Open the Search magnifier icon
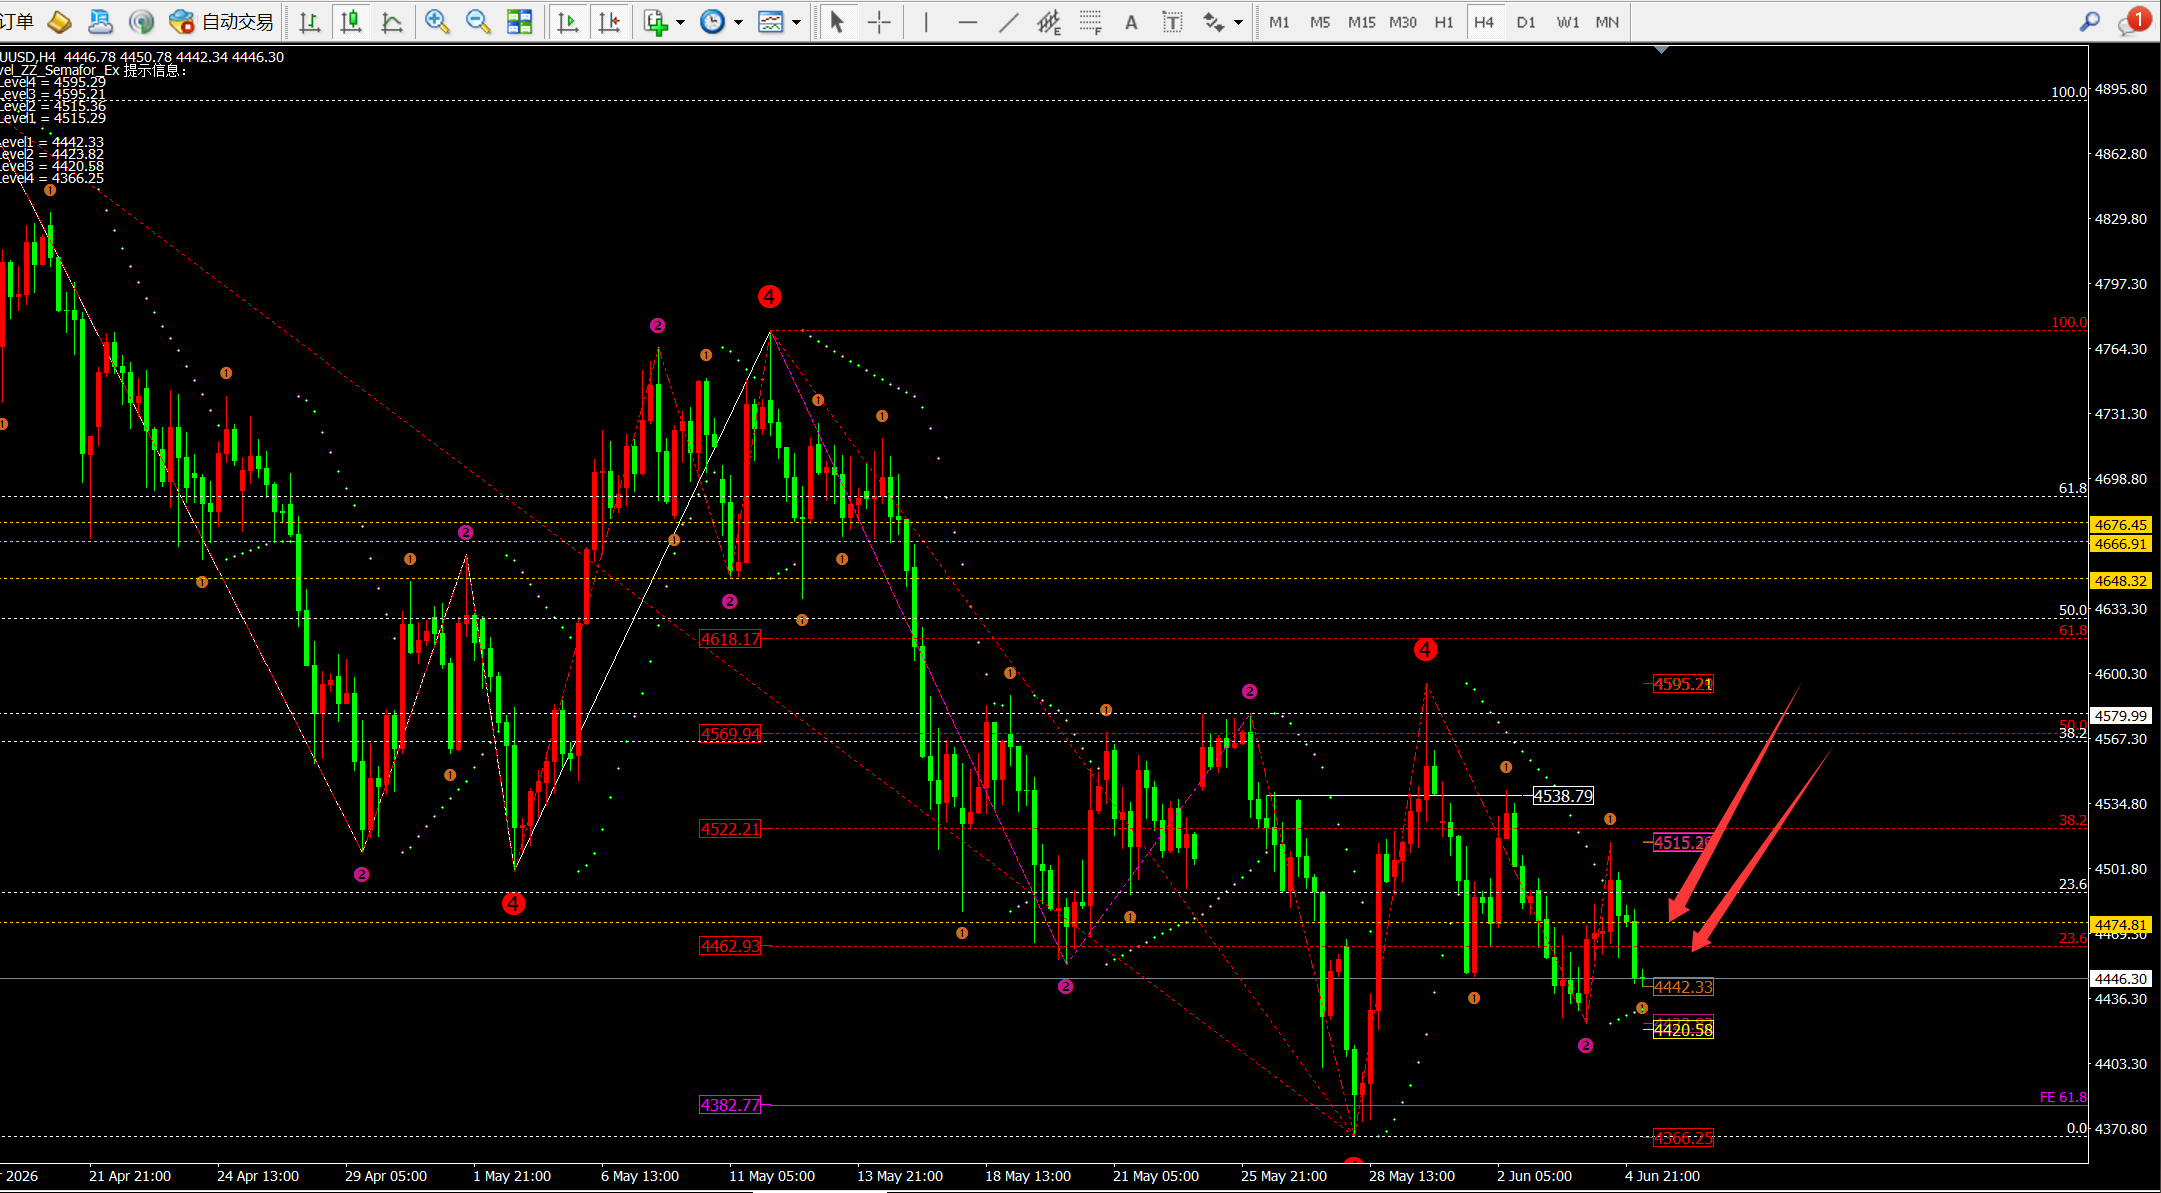This screenshot has width=2161, height=1193. [2090, 21]
